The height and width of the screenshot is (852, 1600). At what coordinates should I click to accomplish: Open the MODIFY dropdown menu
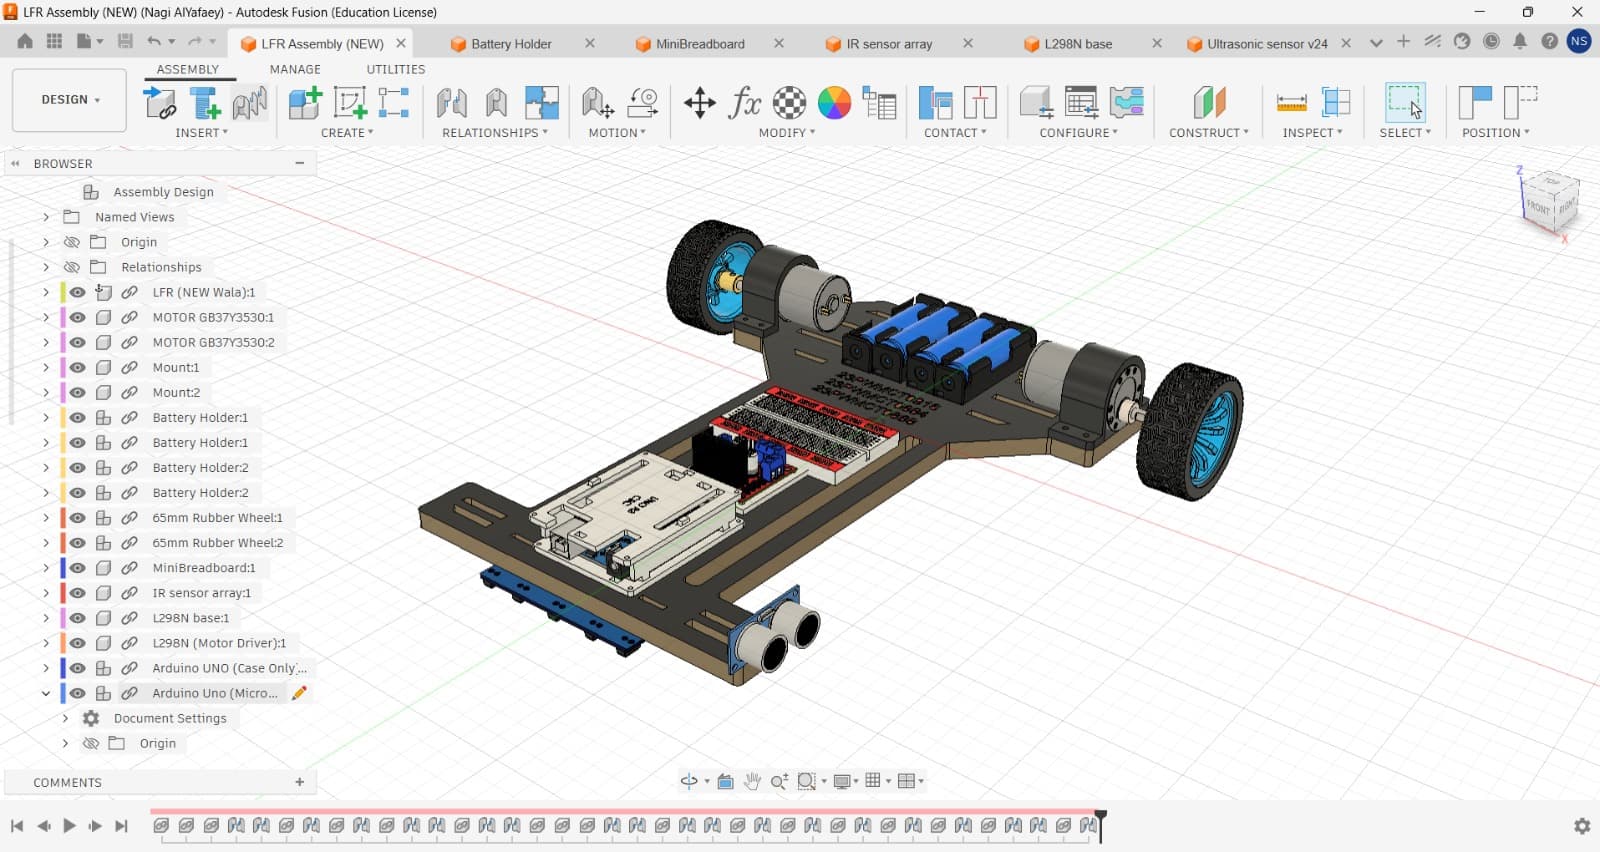[x=787, y=133]
